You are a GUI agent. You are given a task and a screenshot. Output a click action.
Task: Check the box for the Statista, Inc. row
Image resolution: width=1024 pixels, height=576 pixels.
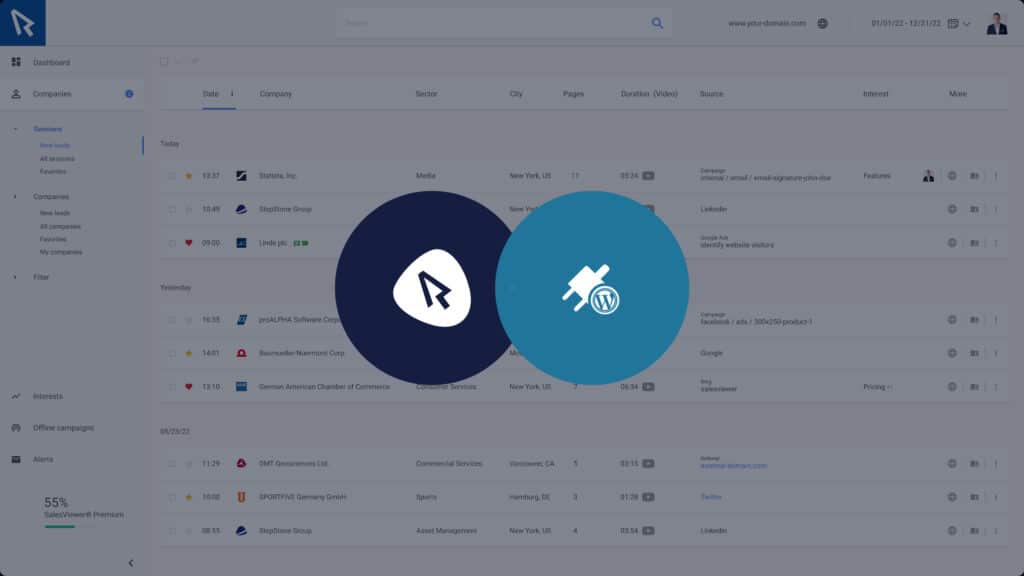coord(172,176)
